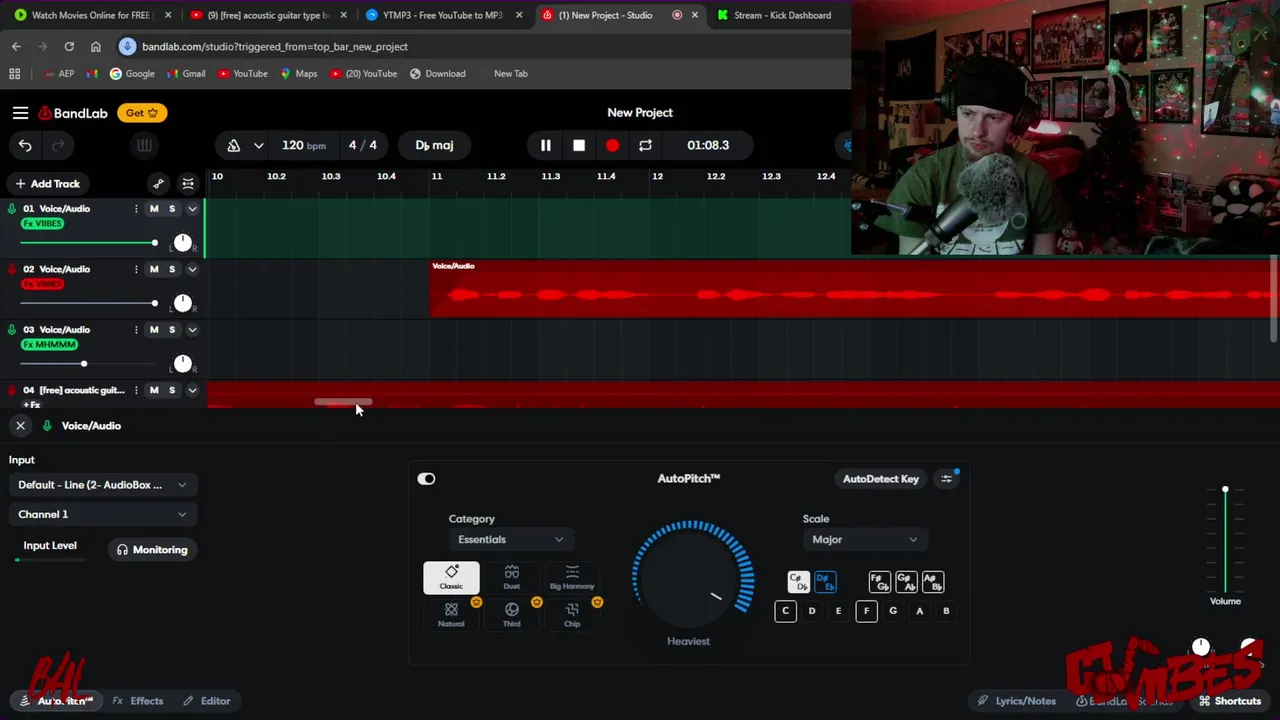Switch to the Effects tab
The height and width of the screenshot is (720, 1280).
[138, 701]
